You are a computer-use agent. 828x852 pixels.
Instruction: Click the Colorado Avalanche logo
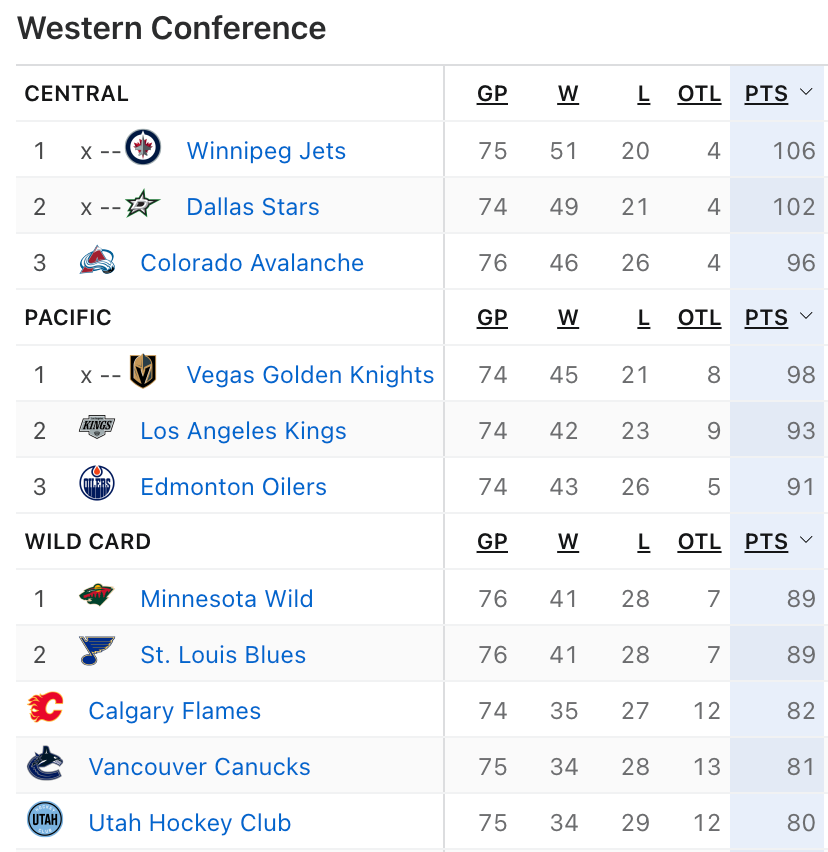97,260
